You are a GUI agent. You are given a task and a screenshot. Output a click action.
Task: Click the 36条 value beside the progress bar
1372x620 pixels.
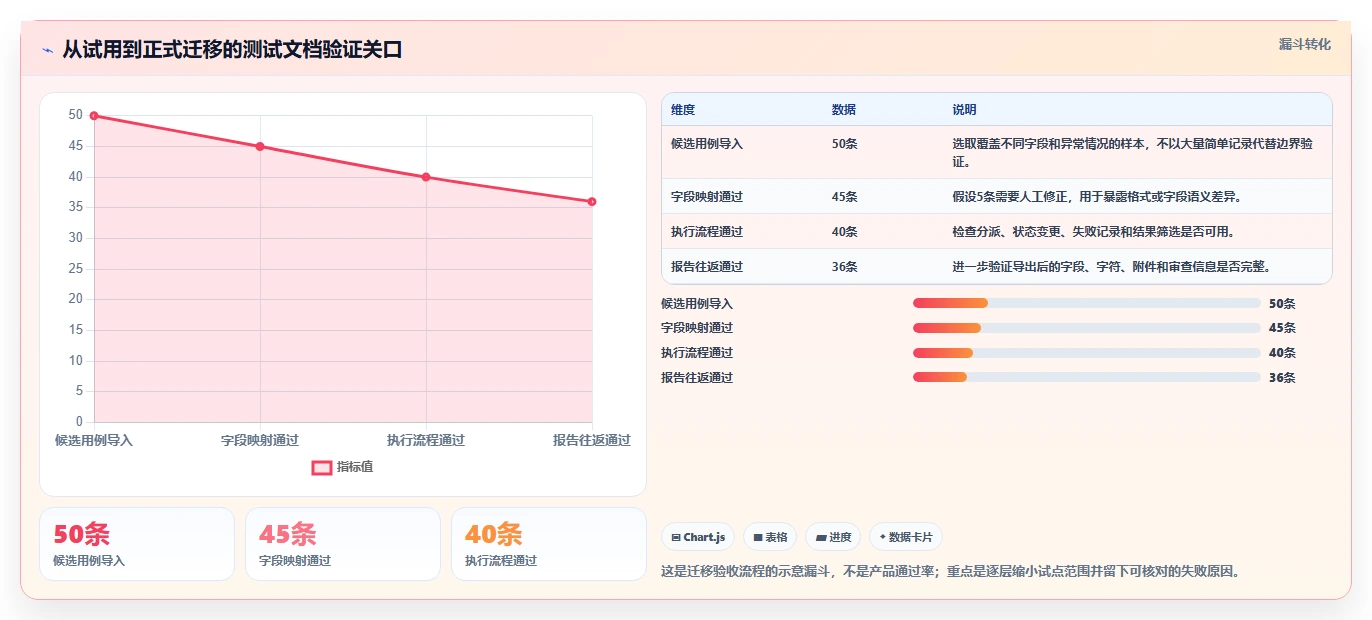click(x=1282, y=378)
